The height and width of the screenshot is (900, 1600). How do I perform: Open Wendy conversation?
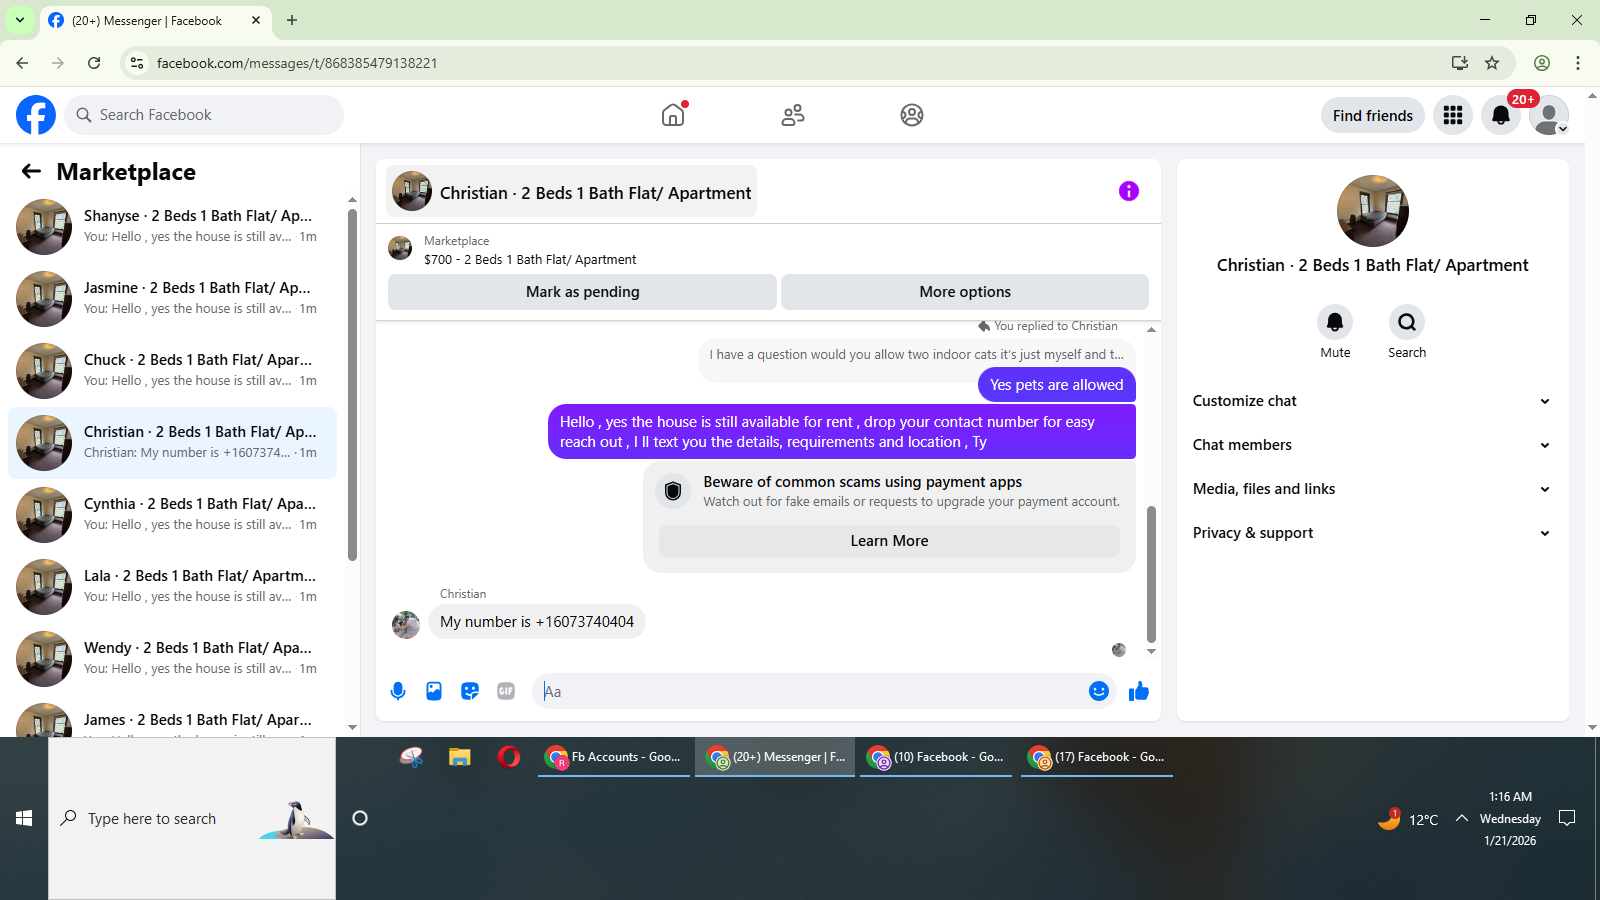click(172, 659)
